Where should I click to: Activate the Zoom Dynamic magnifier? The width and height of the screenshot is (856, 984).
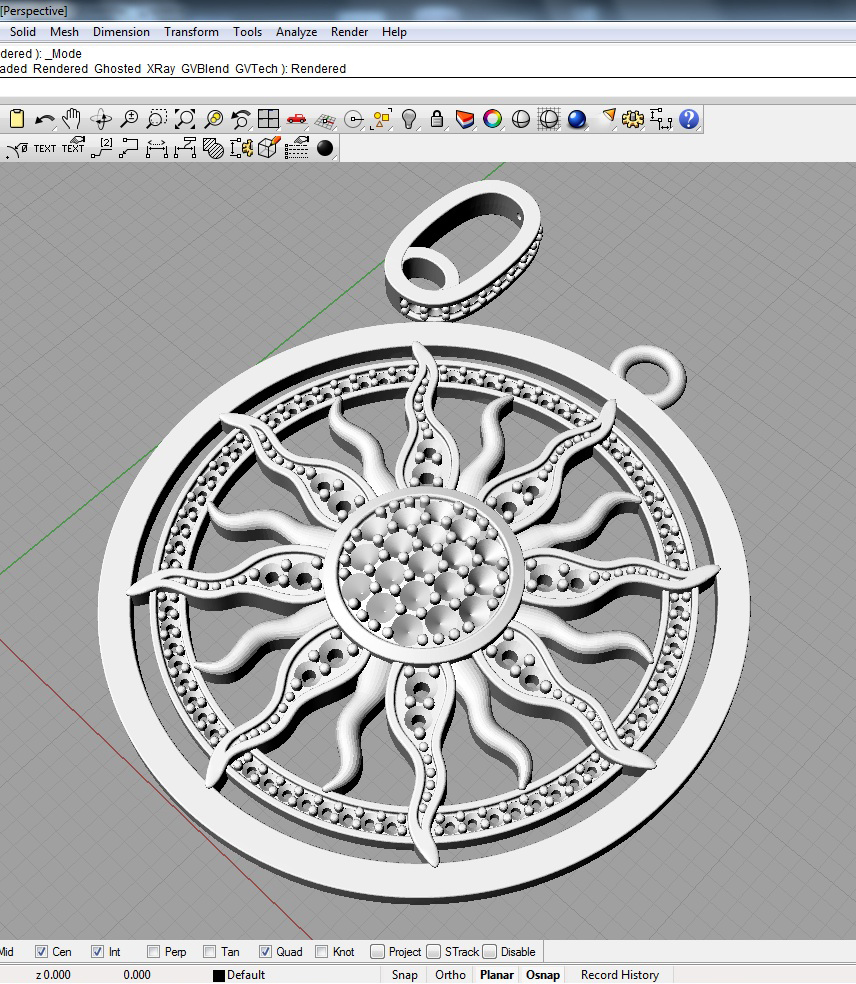click(129, 119)
